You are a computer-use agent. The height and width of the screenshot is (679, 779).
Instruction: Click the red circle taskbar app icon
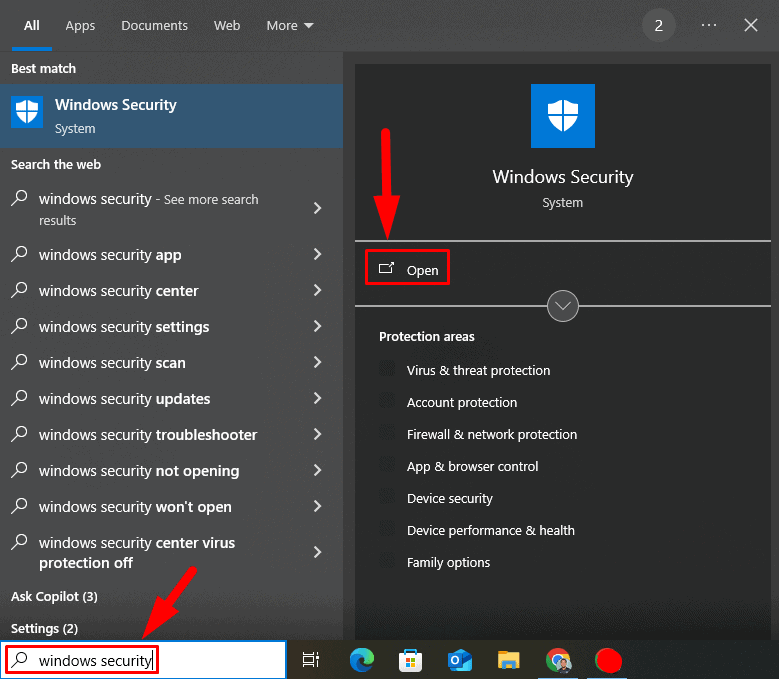point(608,661)
